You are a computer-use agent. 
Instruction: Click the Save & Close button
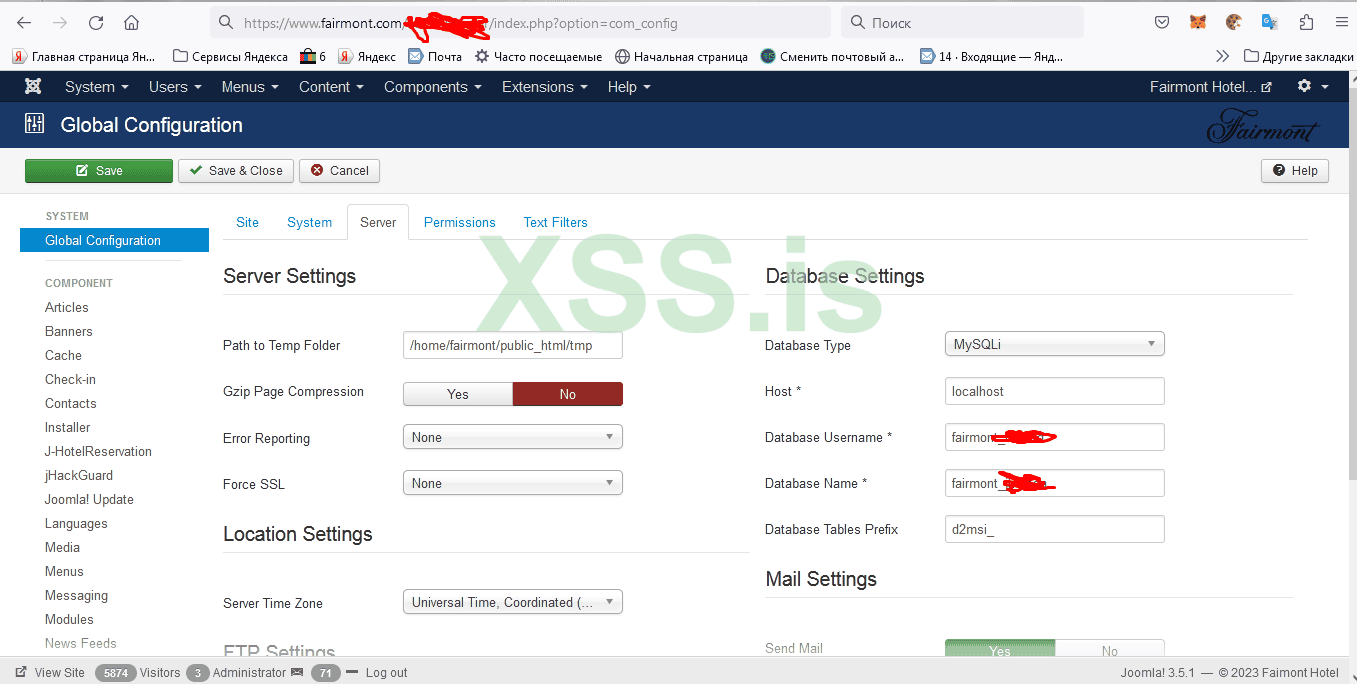coord(236,171)
